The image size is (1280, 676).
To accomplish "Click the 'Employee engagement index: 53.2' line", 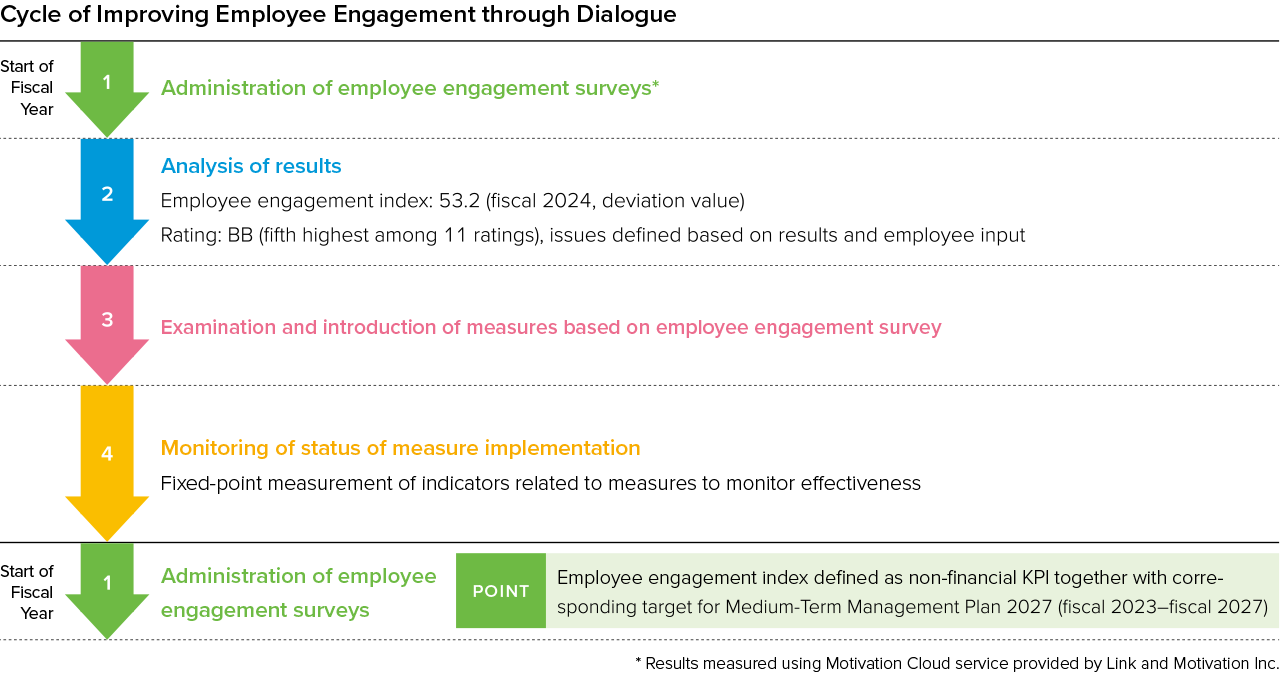I will (x=453, y=201).
